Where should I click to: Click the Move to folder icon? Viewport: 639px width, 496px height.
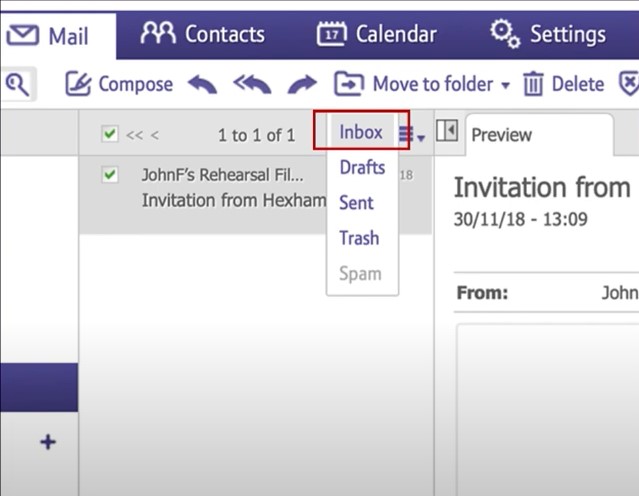pyautogui.click(x=349, y=84)
